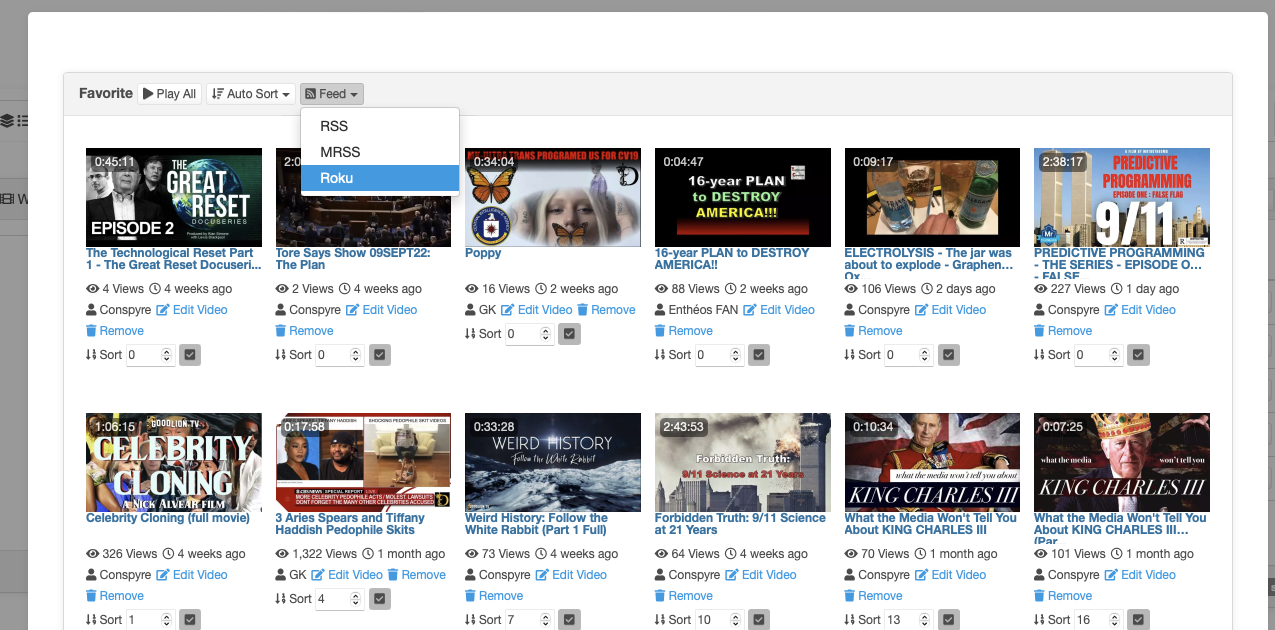Edit Video for Tore Says Show
This screenshot has width=1275, height=630.
381,310
